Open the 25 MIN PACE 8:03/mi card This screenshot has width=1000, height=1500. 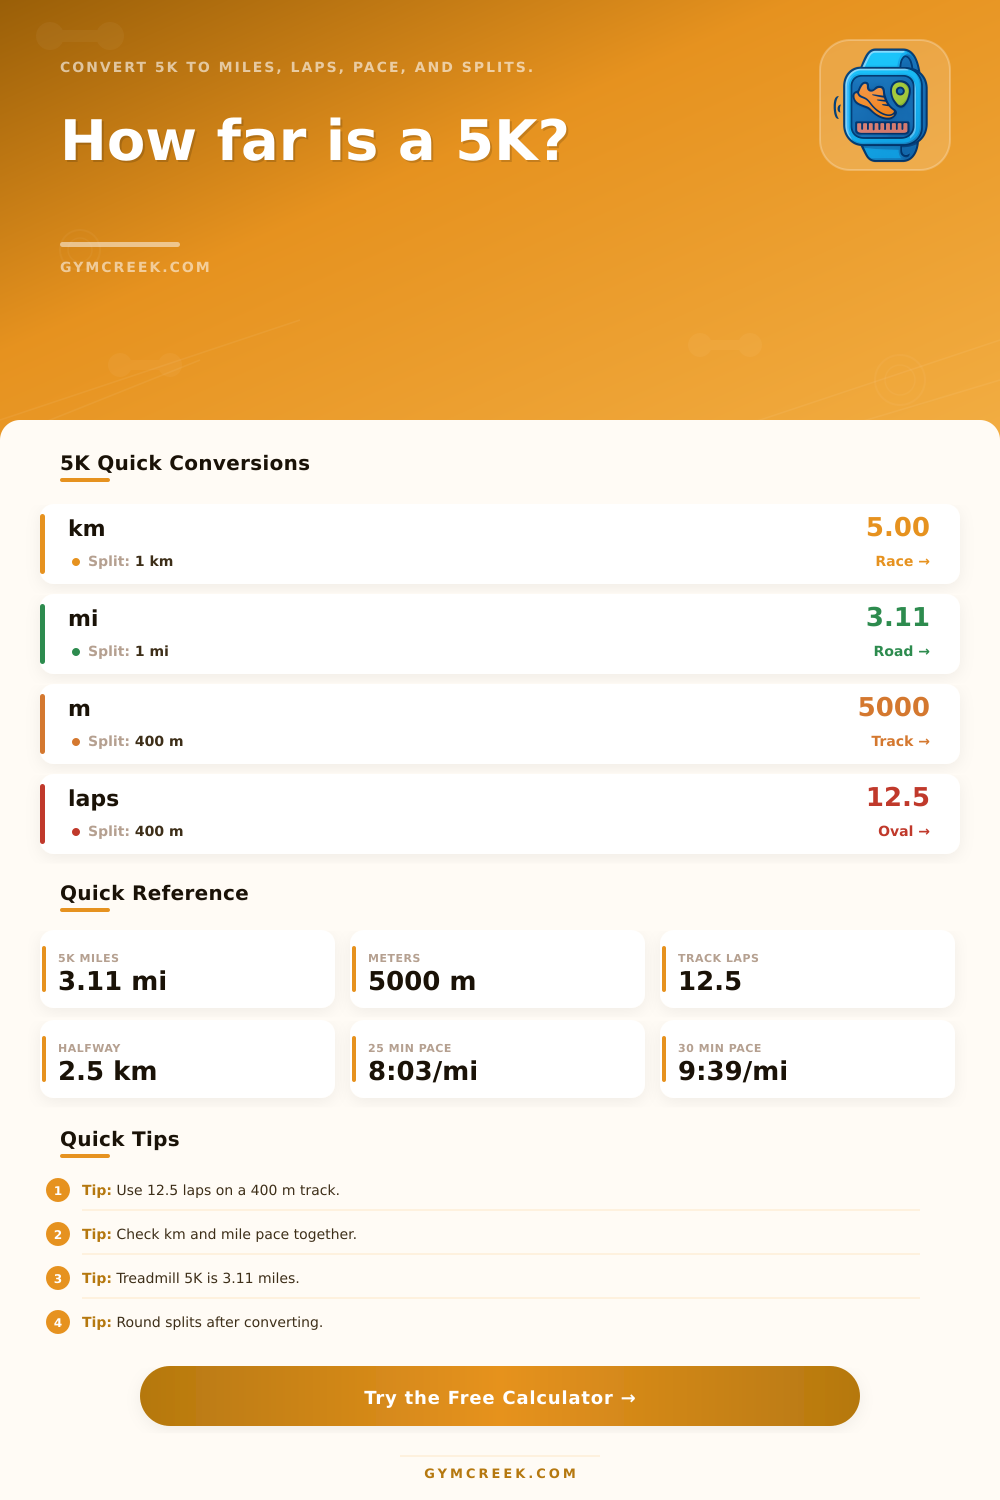(497, 1059)
